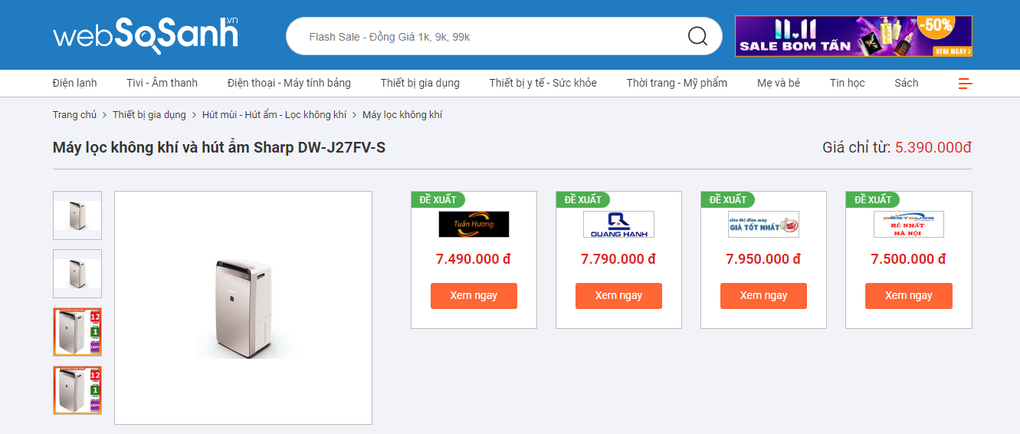Click Đề xuất badge on Quang Hạnh card
Screen dimensions: 1020x434
pos(583,199)
